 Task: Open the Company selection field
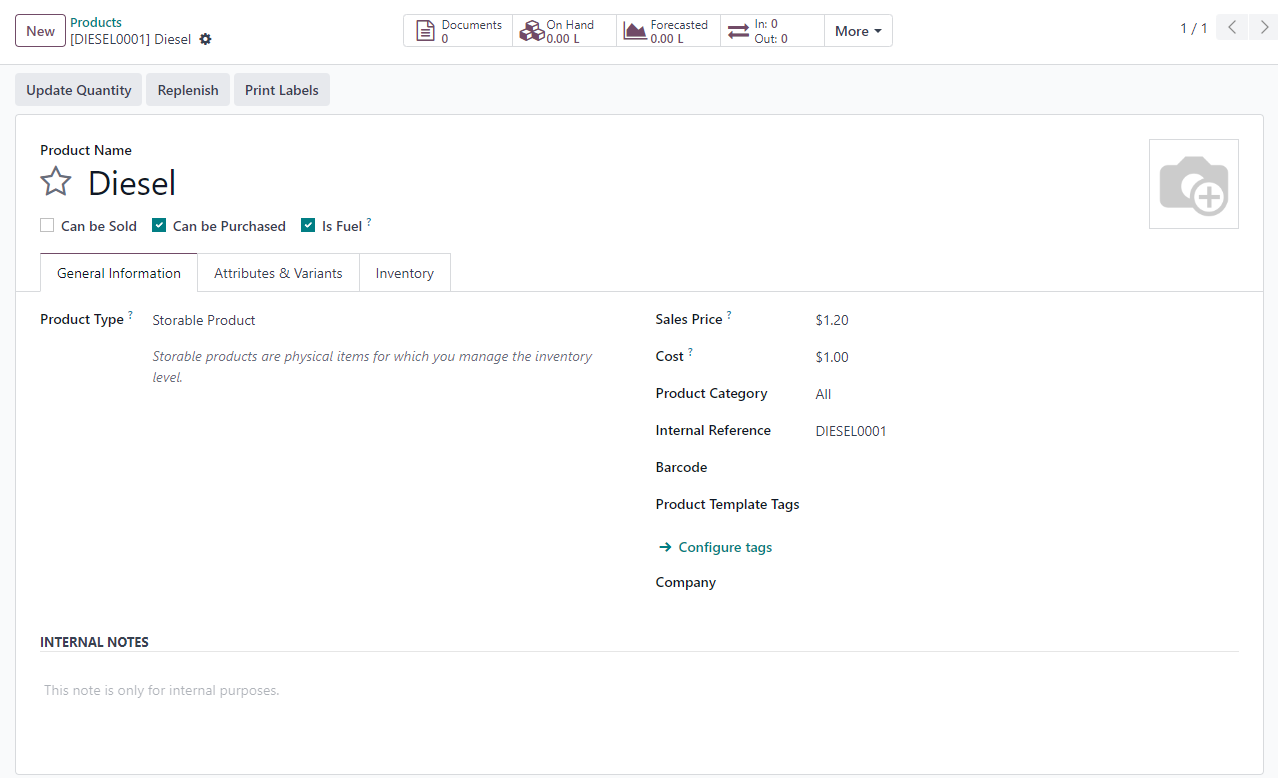tap(1026, 582)
